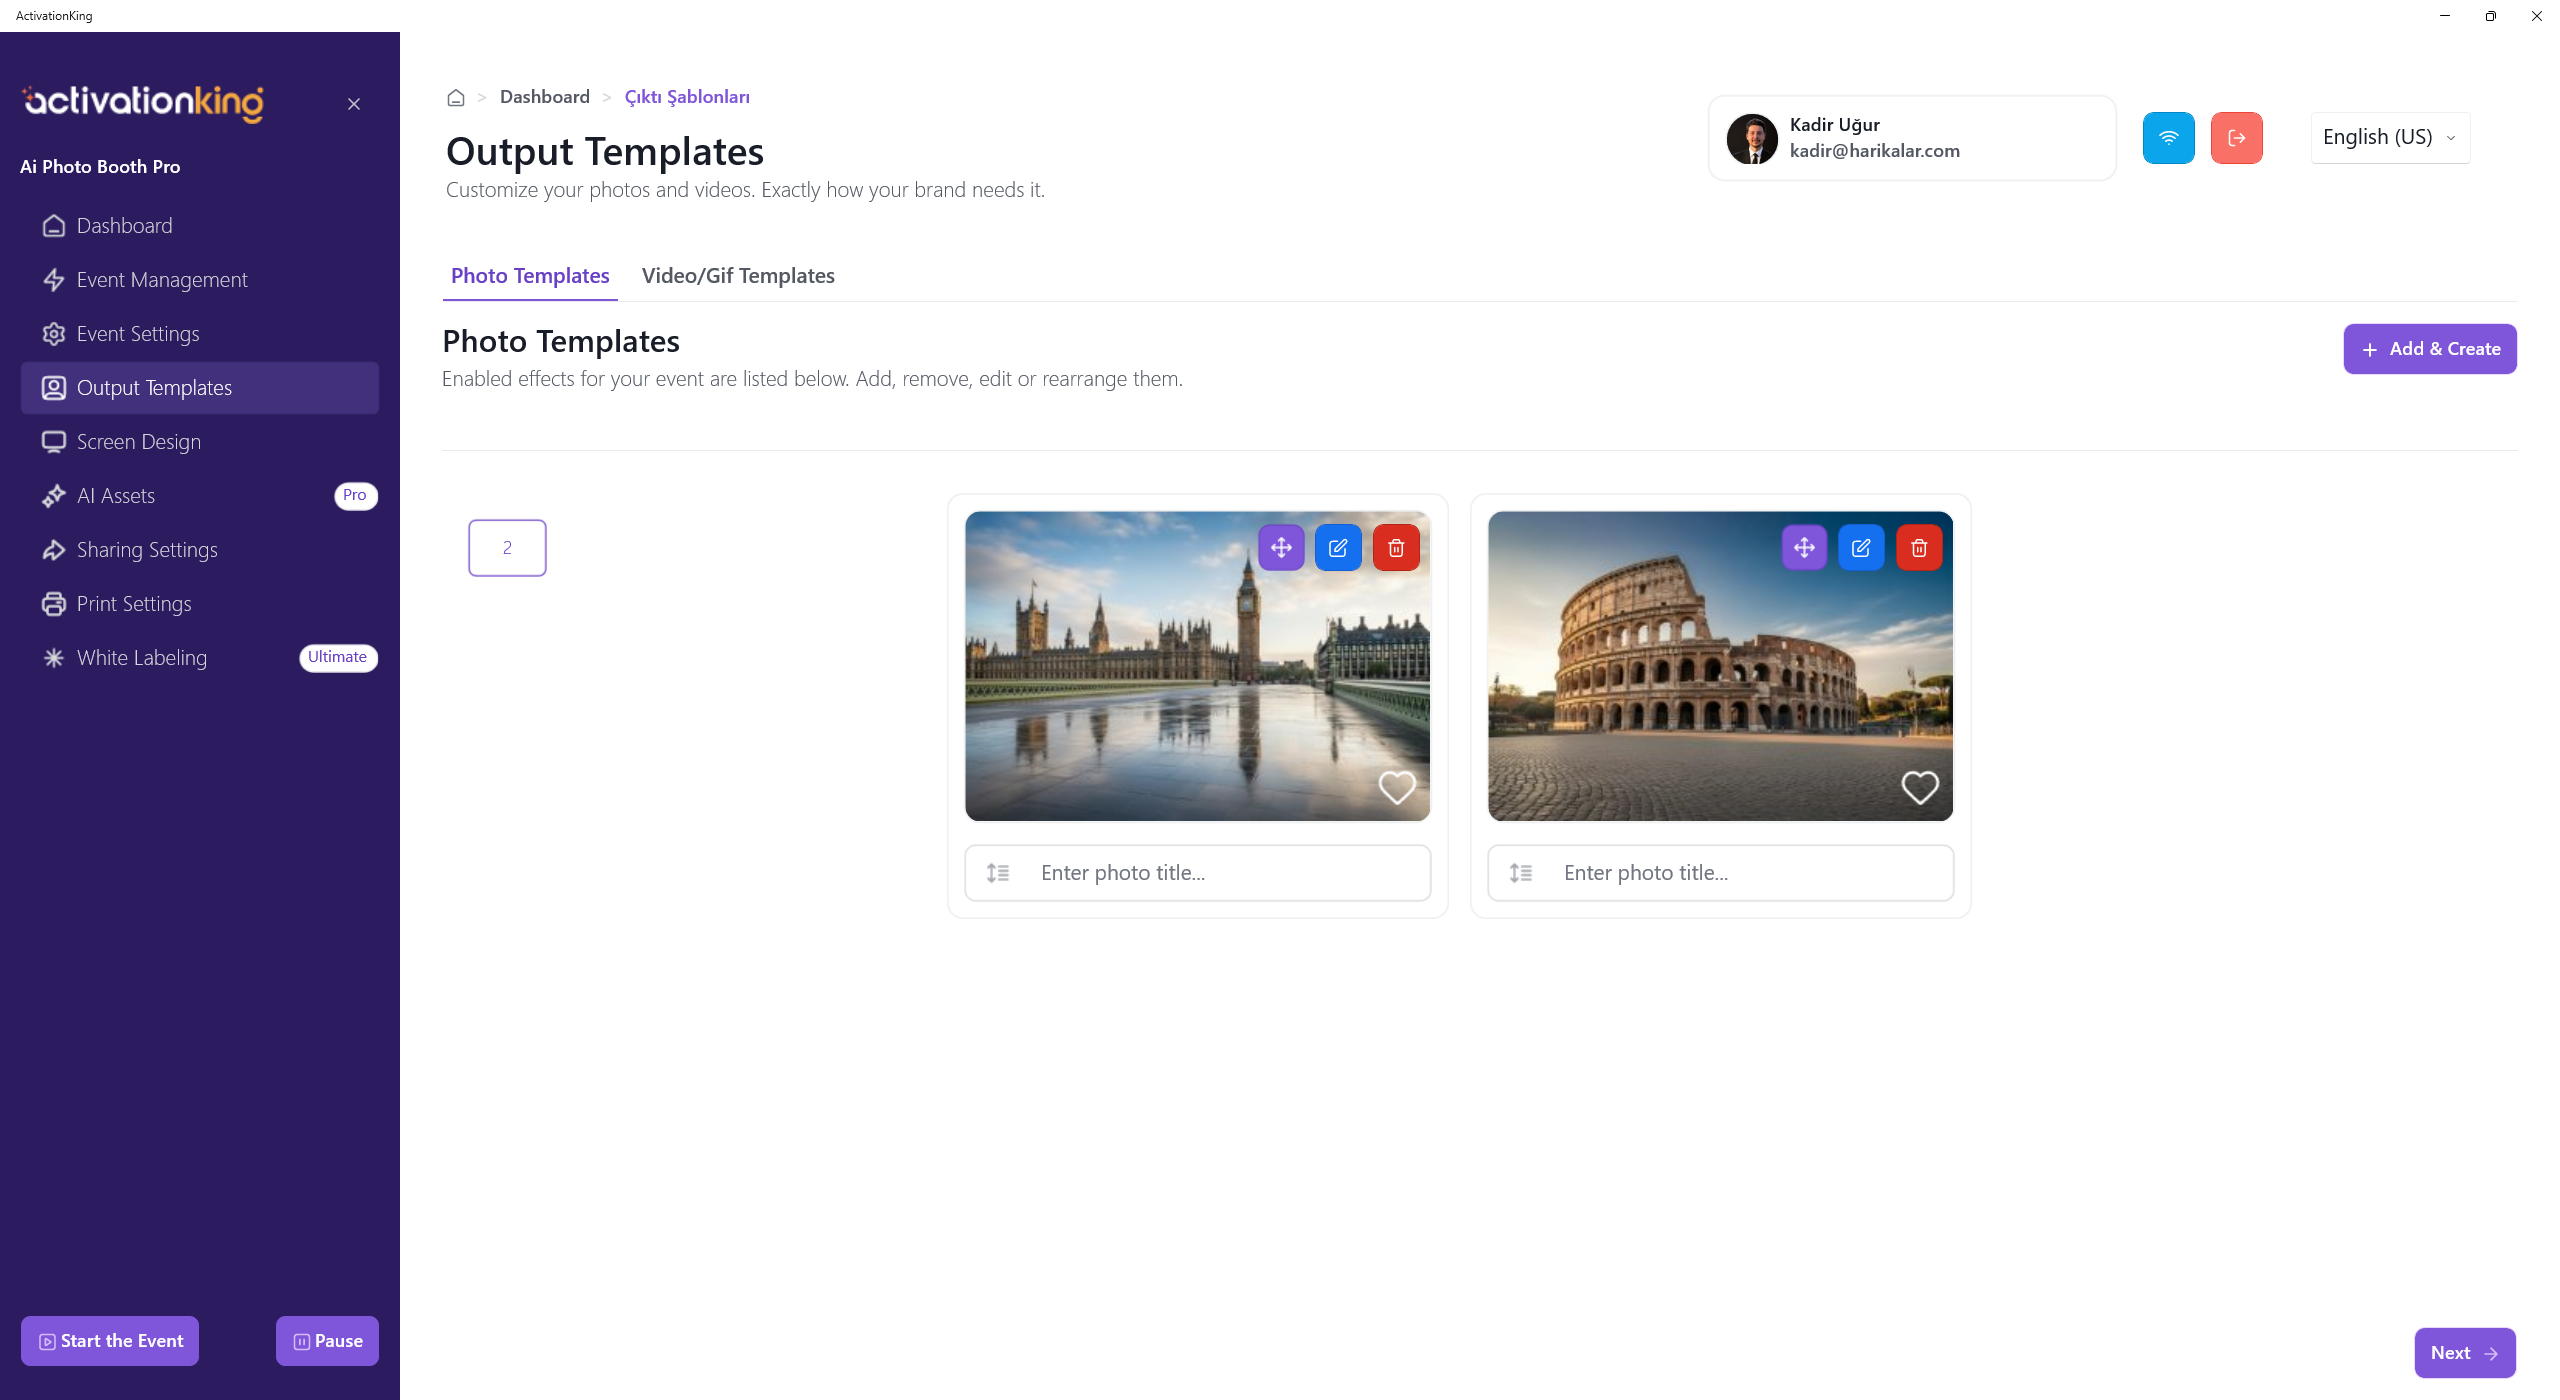Click the move icon on Big Ben photo
This screenshot has height=1400, width=2560.
[x=1281, y=548]
